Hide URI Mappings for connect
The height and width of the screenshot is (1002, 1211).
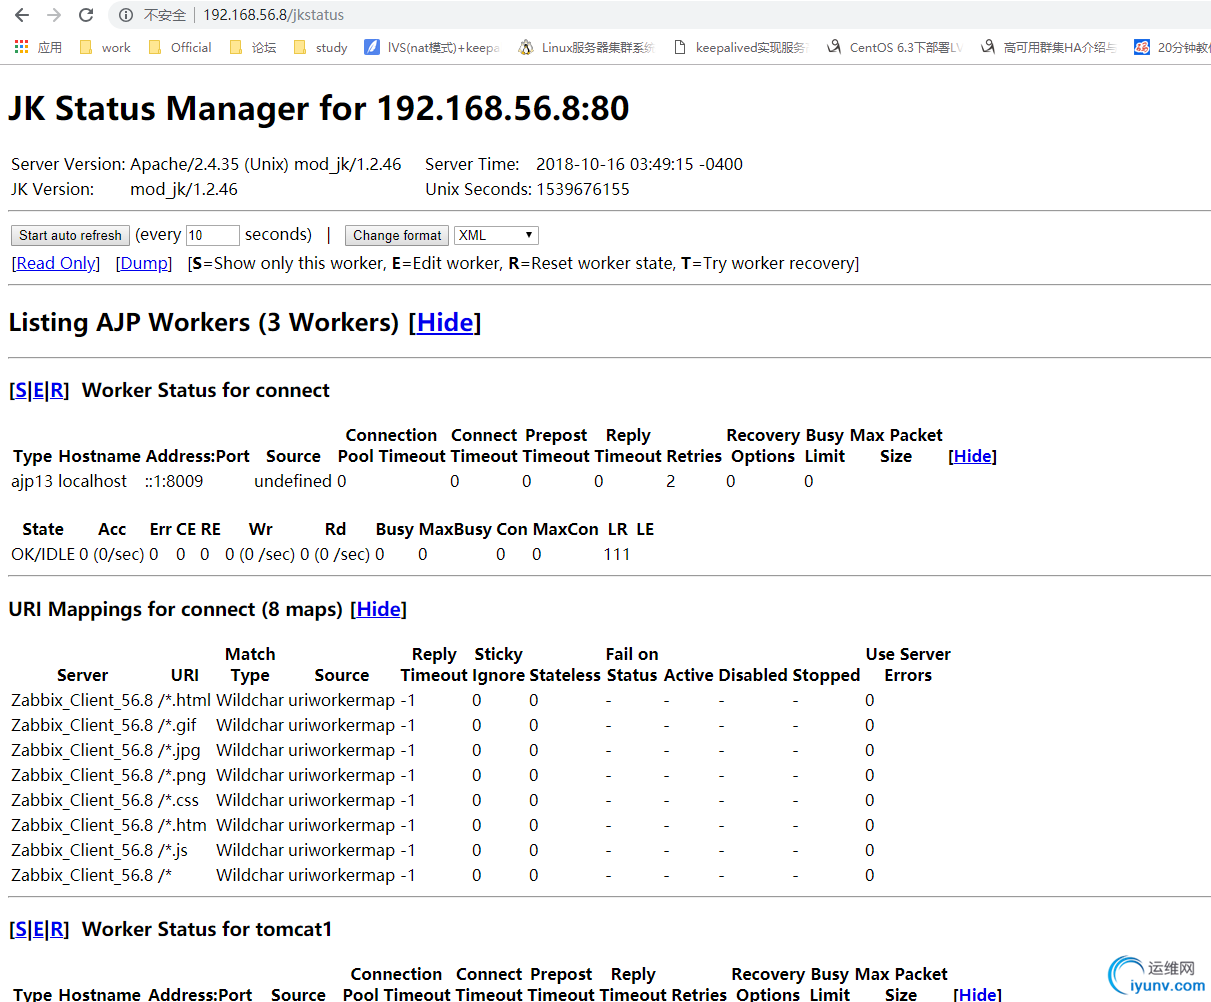pos(379,609)
